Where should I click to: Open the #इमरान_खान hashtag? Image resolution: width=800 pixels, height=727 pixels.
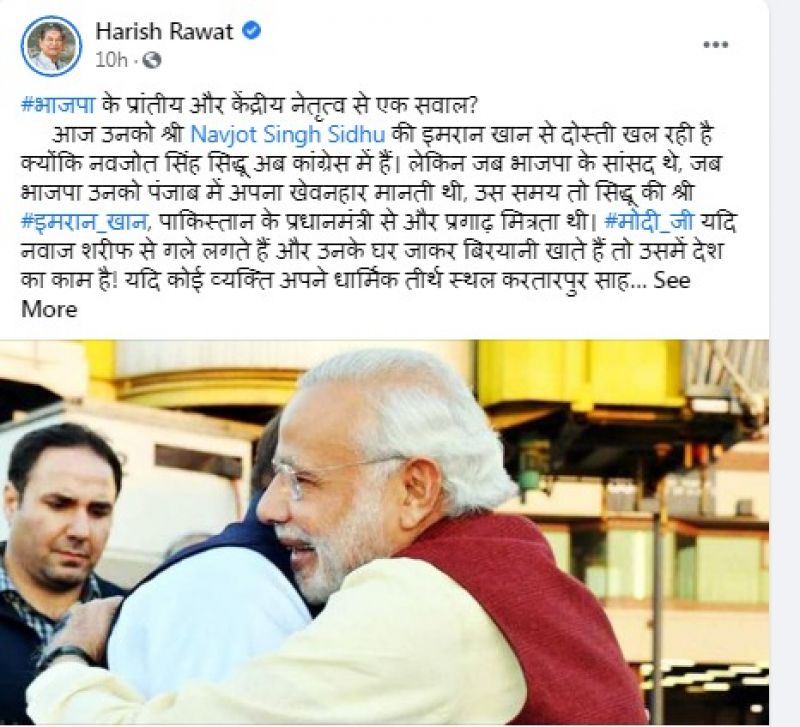86,222
